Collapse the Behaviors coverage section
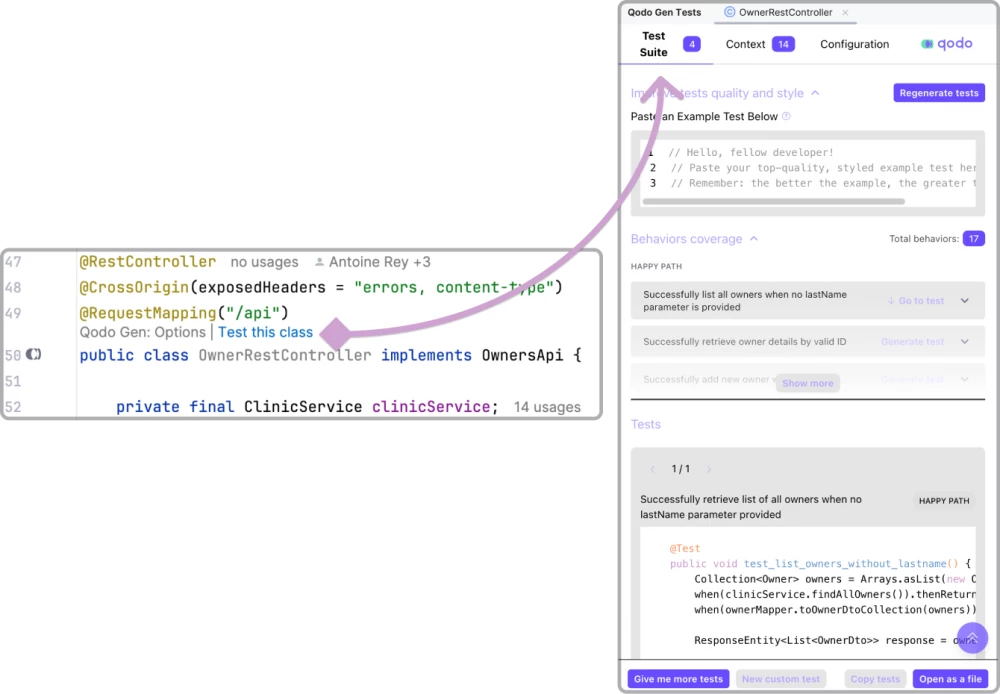This screenshot has height=694, width=1000. (x=754, y=239)
